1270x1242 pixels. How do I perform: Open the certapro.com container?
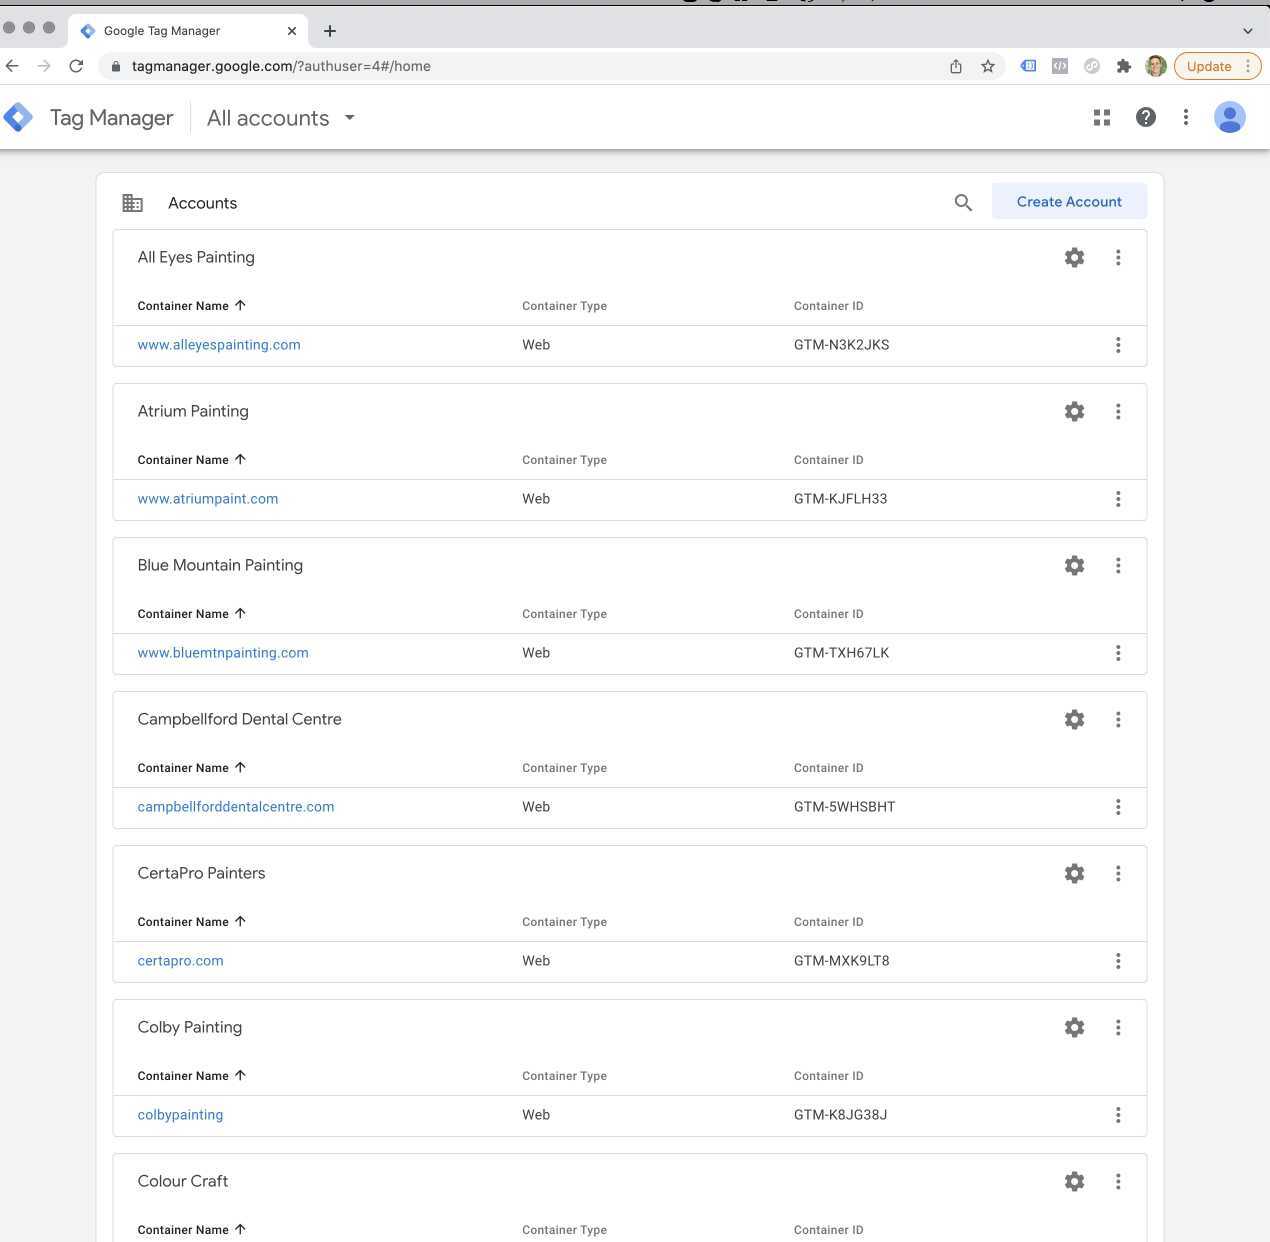180,960
